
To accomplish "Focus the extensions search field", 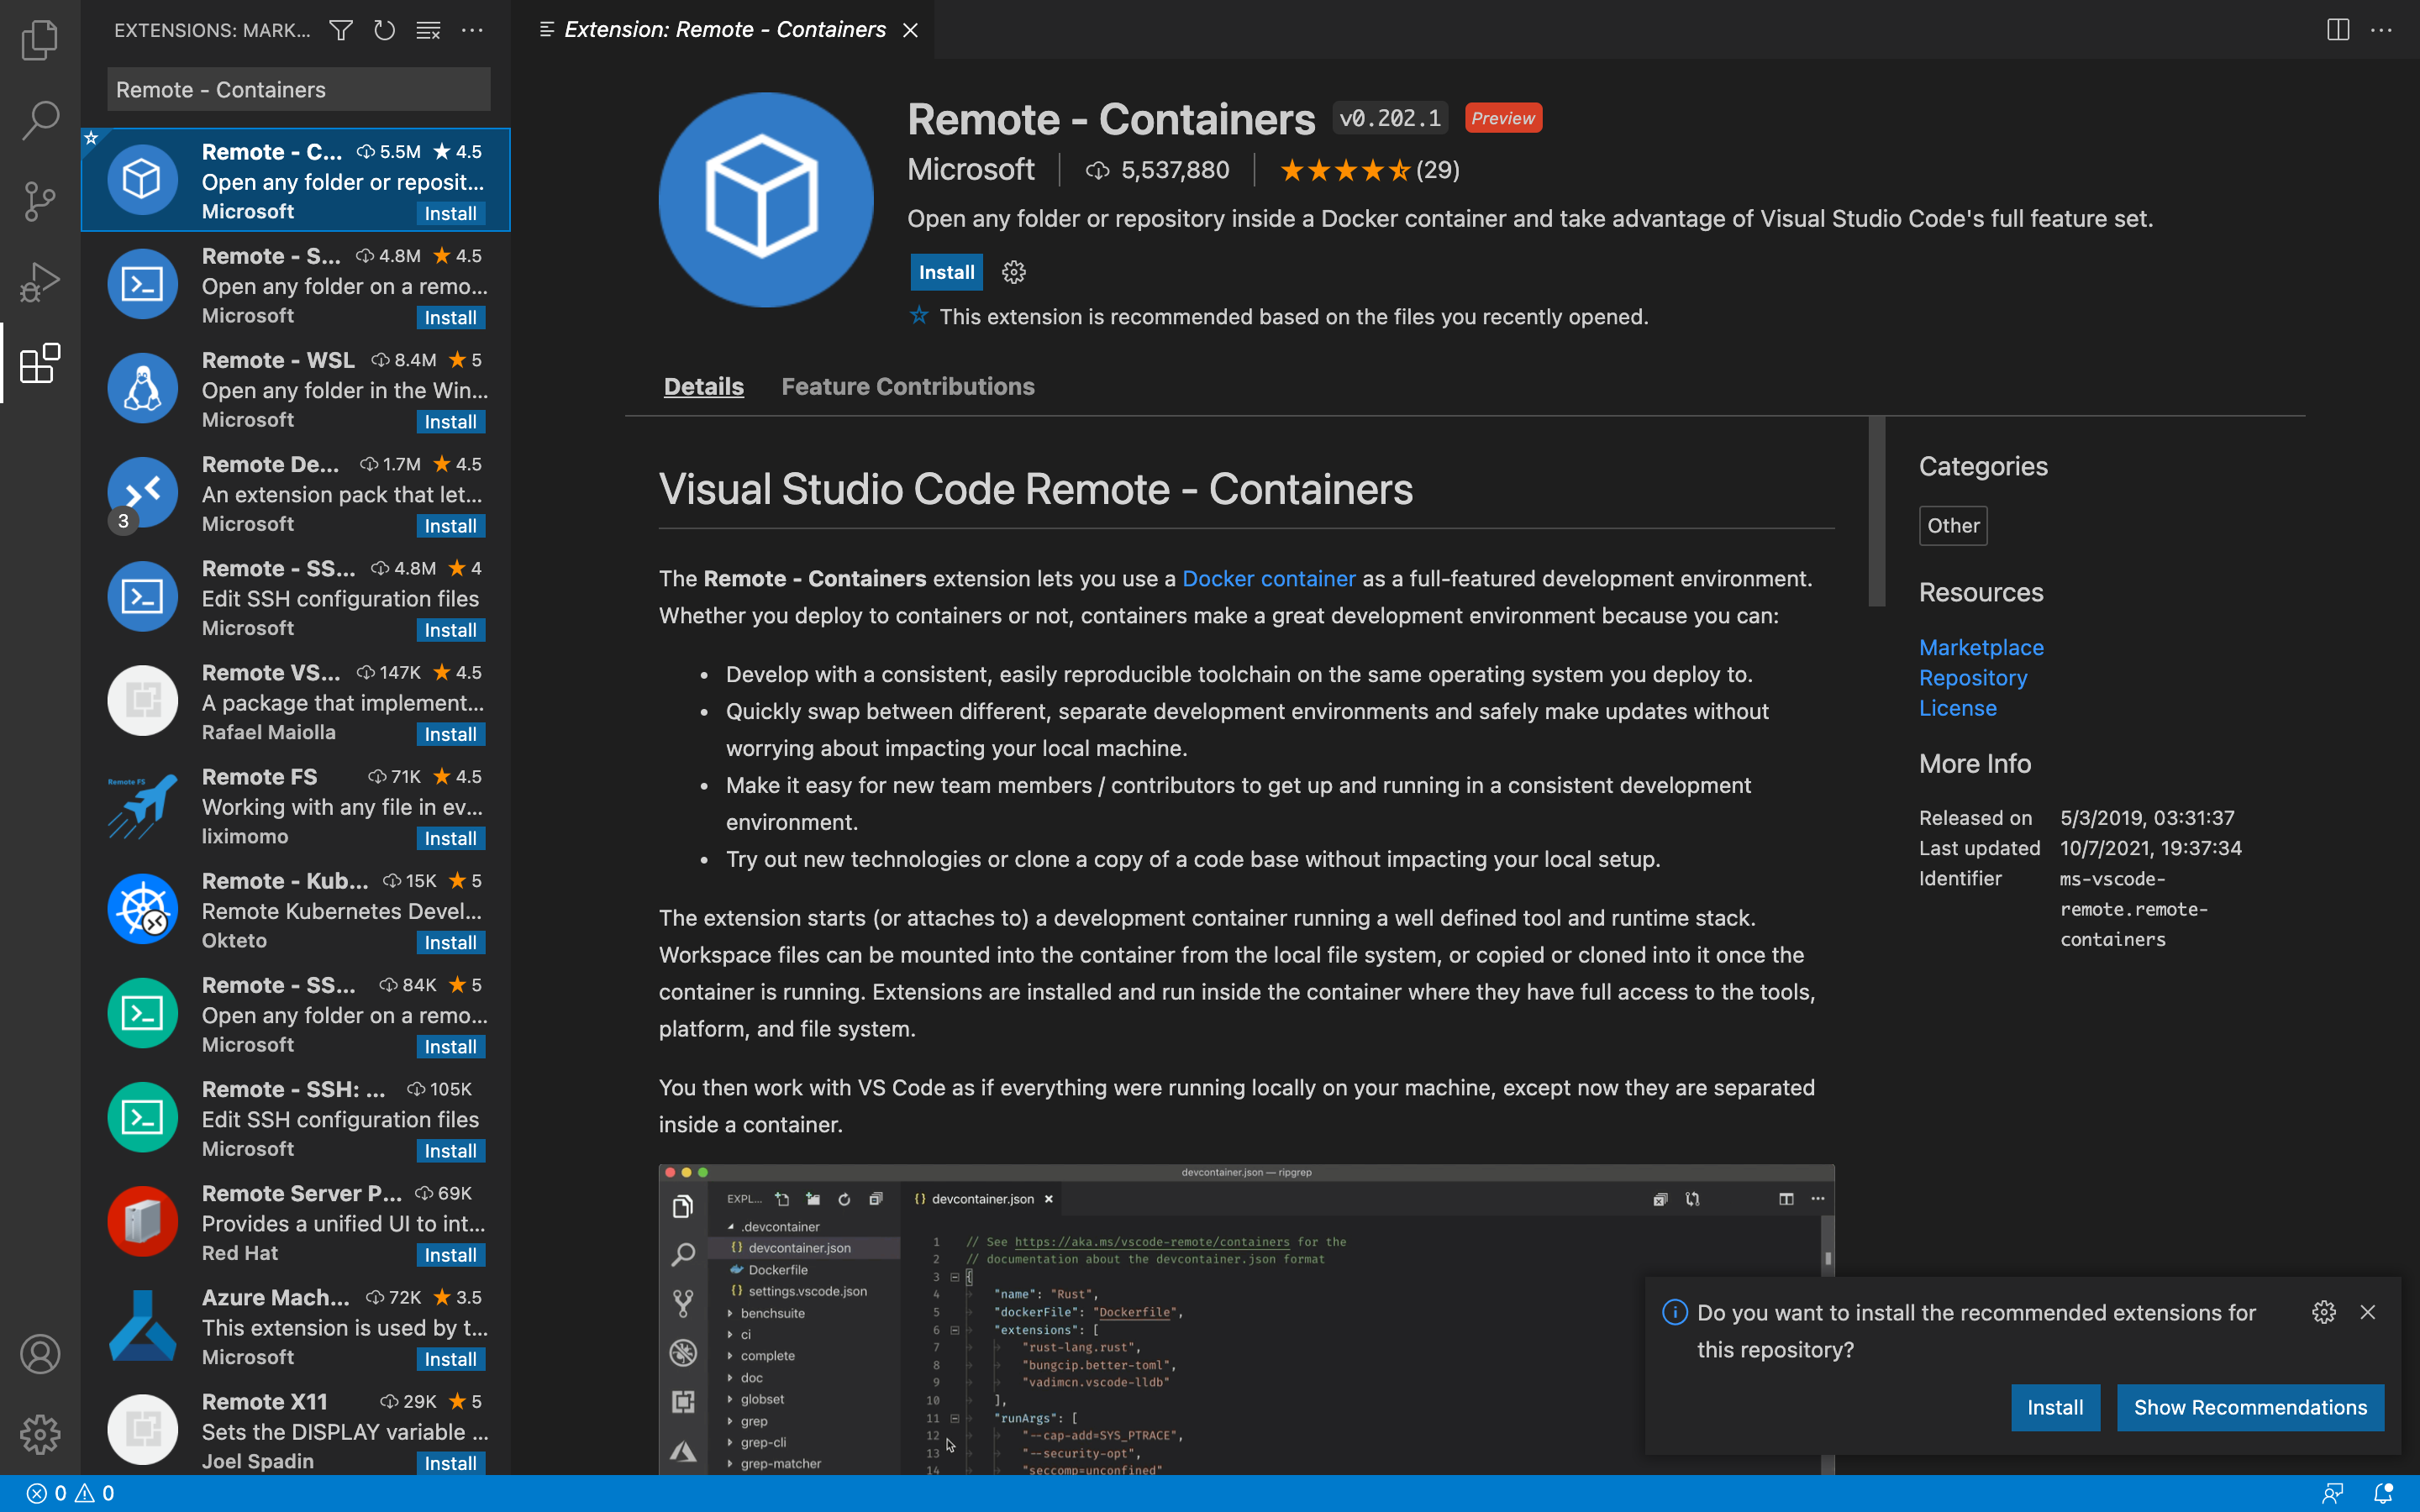I will click(299, 89).
